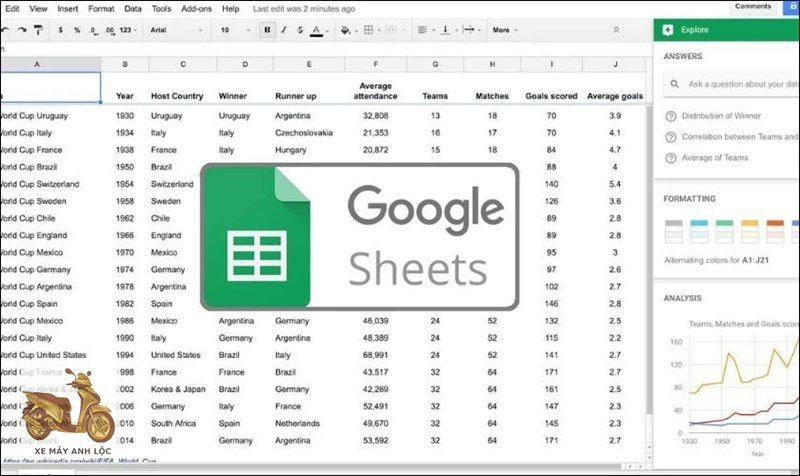Open the Edit menu
Viewport: 800px width, 476px height.
(x=12, y=9)
